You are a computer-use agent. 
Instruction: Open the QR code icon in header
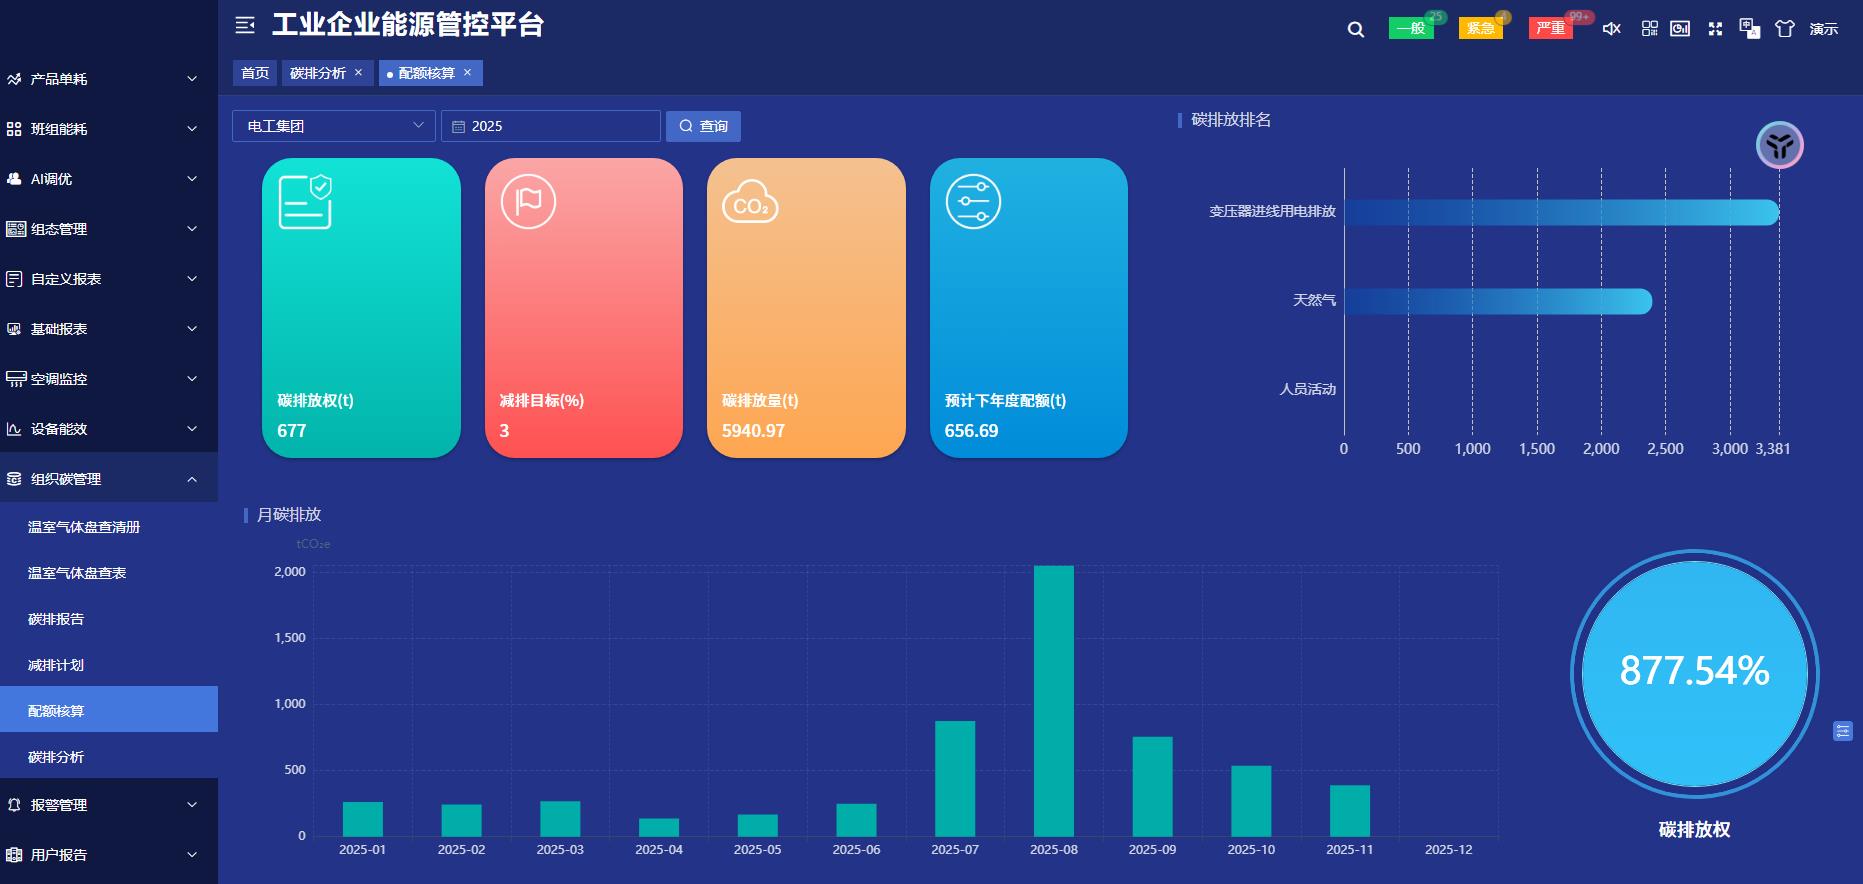coord(1649,29)
